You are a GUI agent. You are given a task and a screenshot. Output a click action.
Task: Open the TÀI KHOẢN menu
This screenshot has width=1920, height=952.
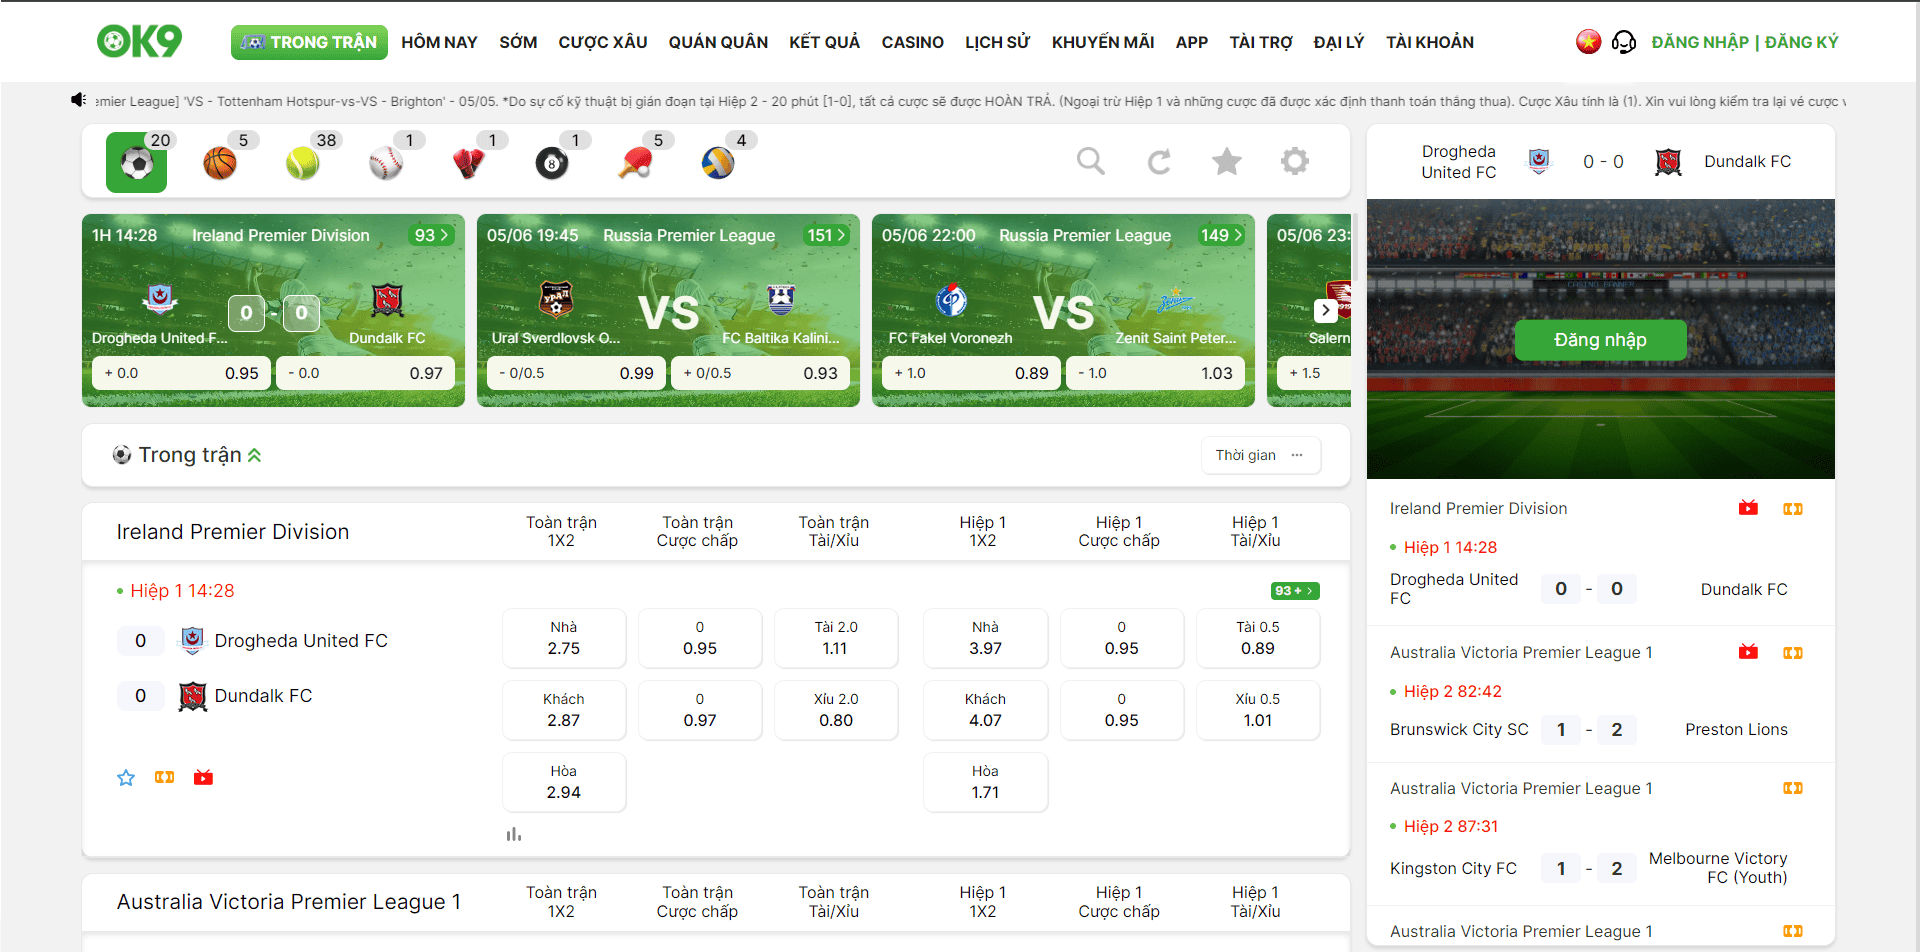pyautogui.click(x=1430, y=42)
